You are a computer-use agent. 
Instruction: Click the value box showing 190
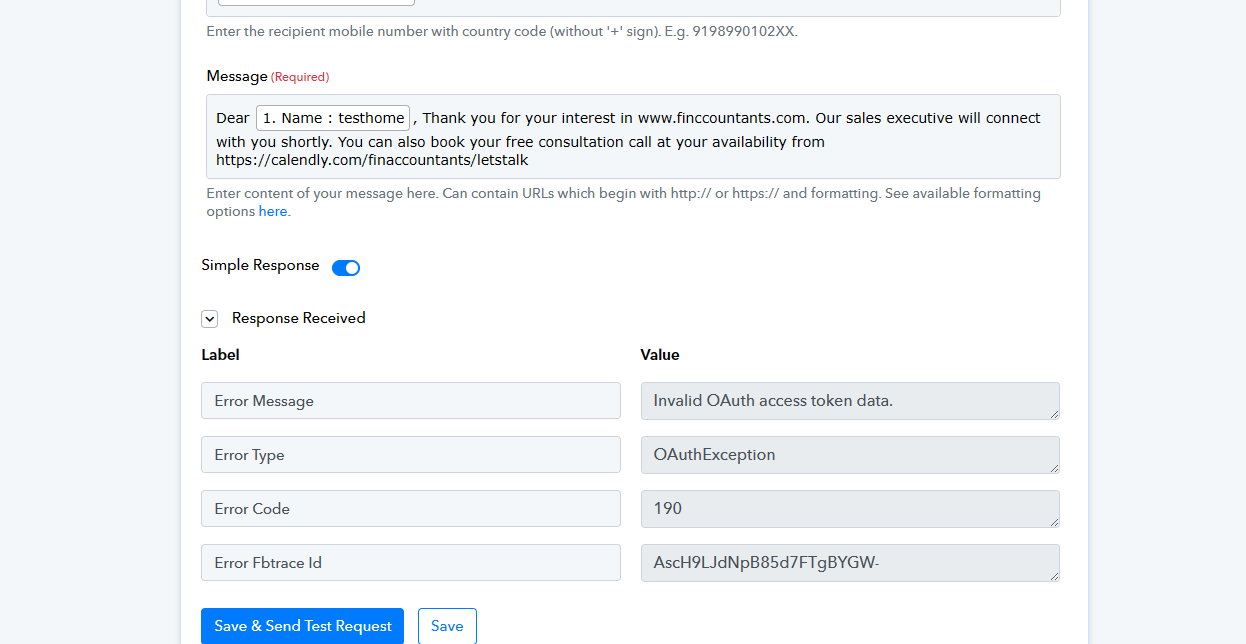pyautogui.click(x=850, y=509)
